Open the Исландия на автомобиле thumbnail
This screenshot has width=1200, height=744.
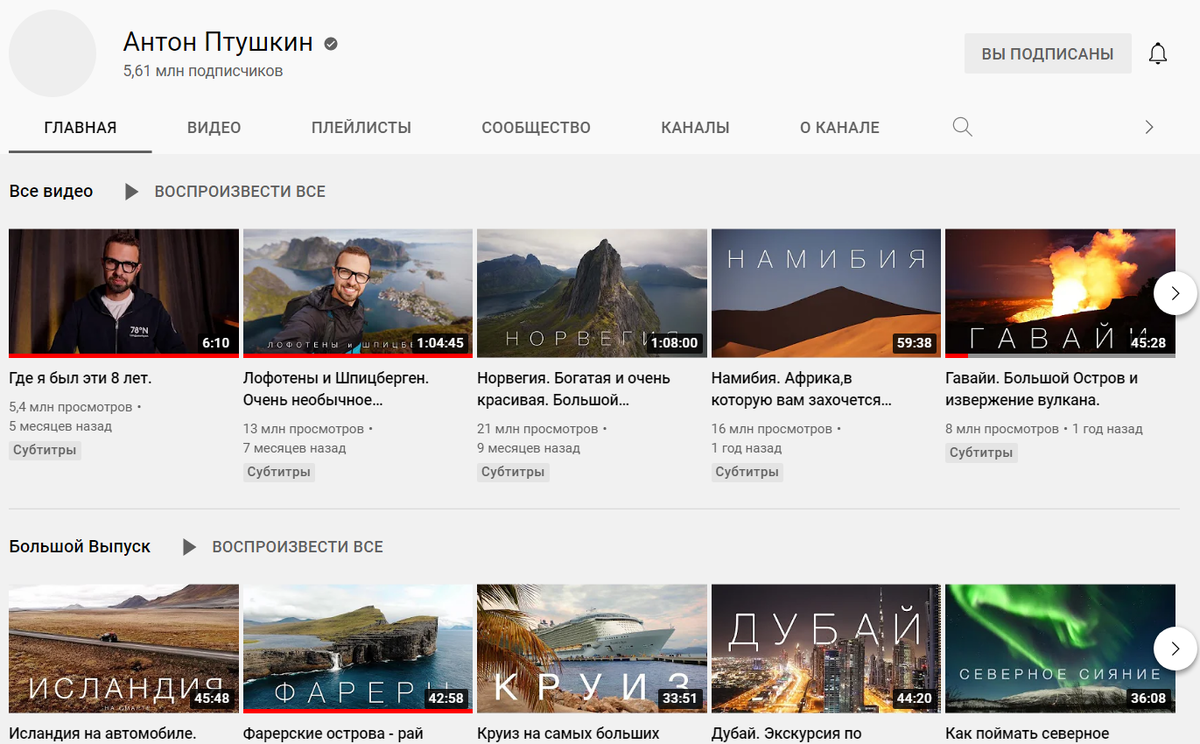[123, 648]
